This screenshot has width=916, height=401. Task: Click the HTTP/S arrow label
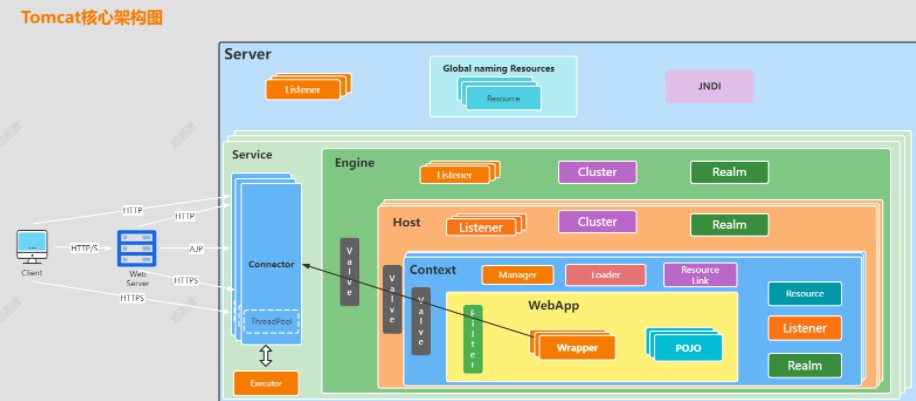tap(85, 248)
